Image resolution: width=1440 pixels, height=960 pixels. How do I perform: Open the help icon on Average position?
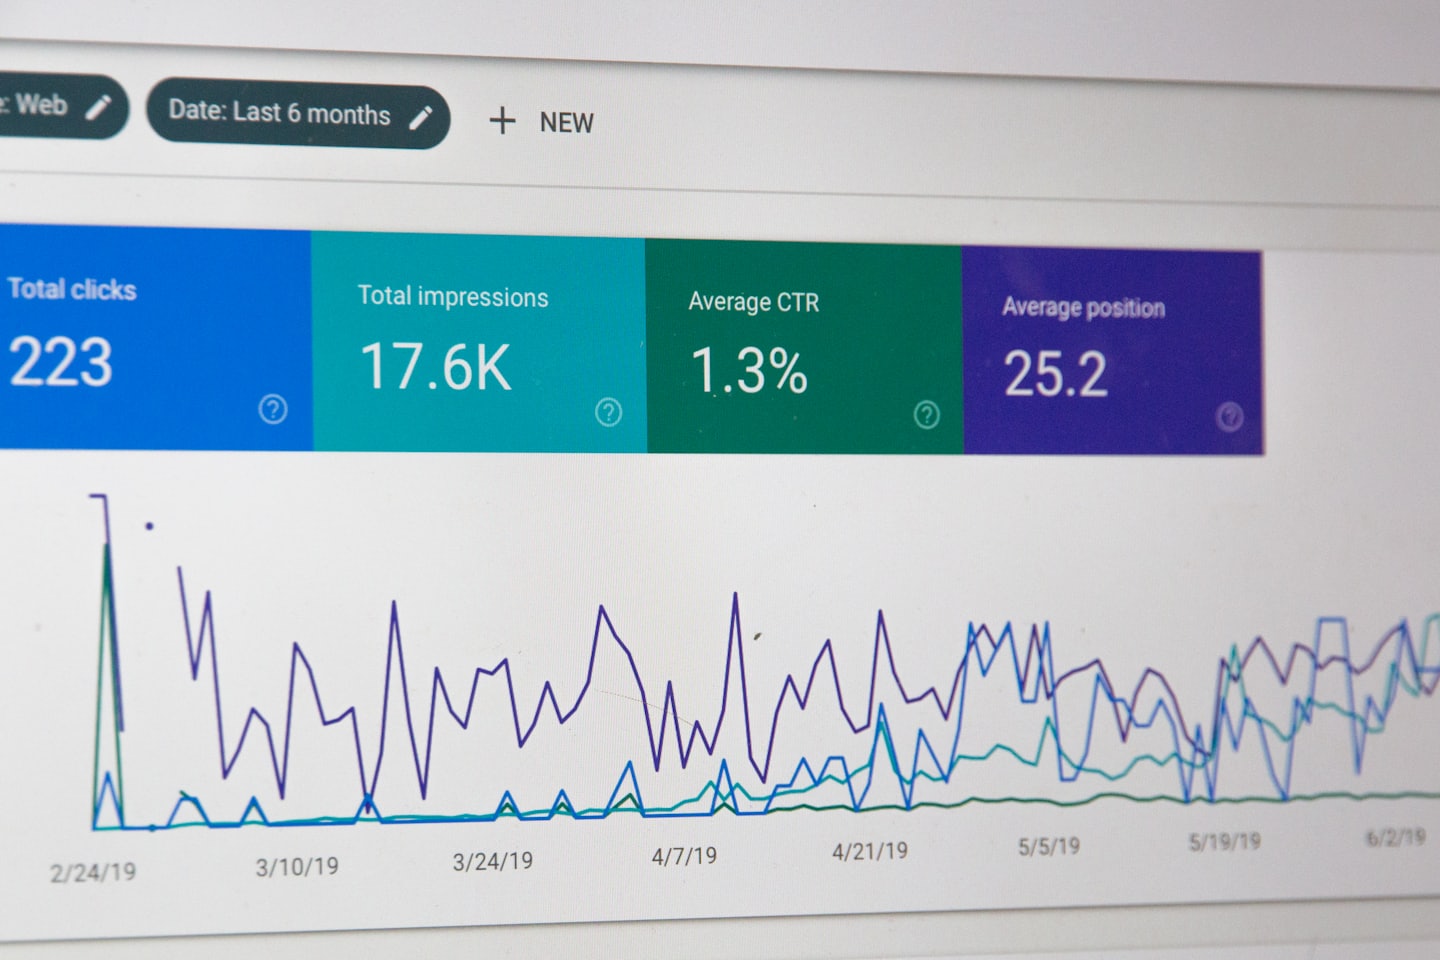pyautogui.click(x=1230, y=417)
